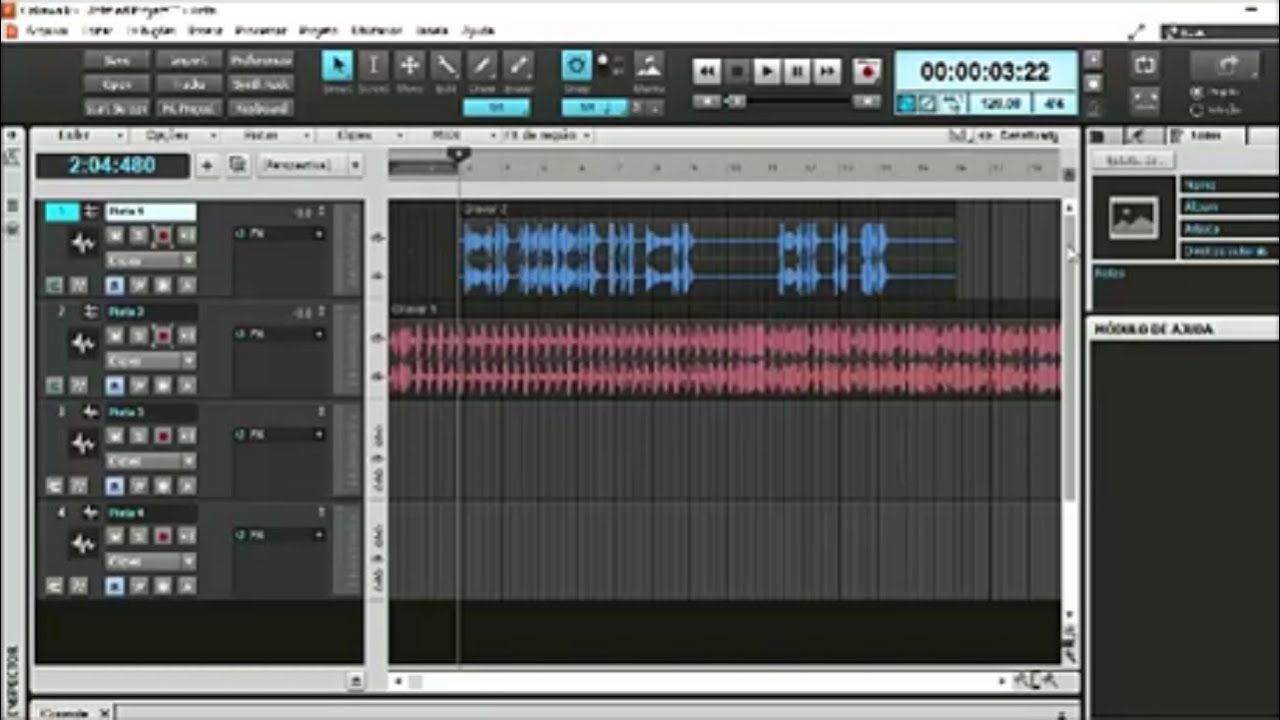Close the Console tab at bottom
This screenshot has width=1280, height=720.
[104, 713]
